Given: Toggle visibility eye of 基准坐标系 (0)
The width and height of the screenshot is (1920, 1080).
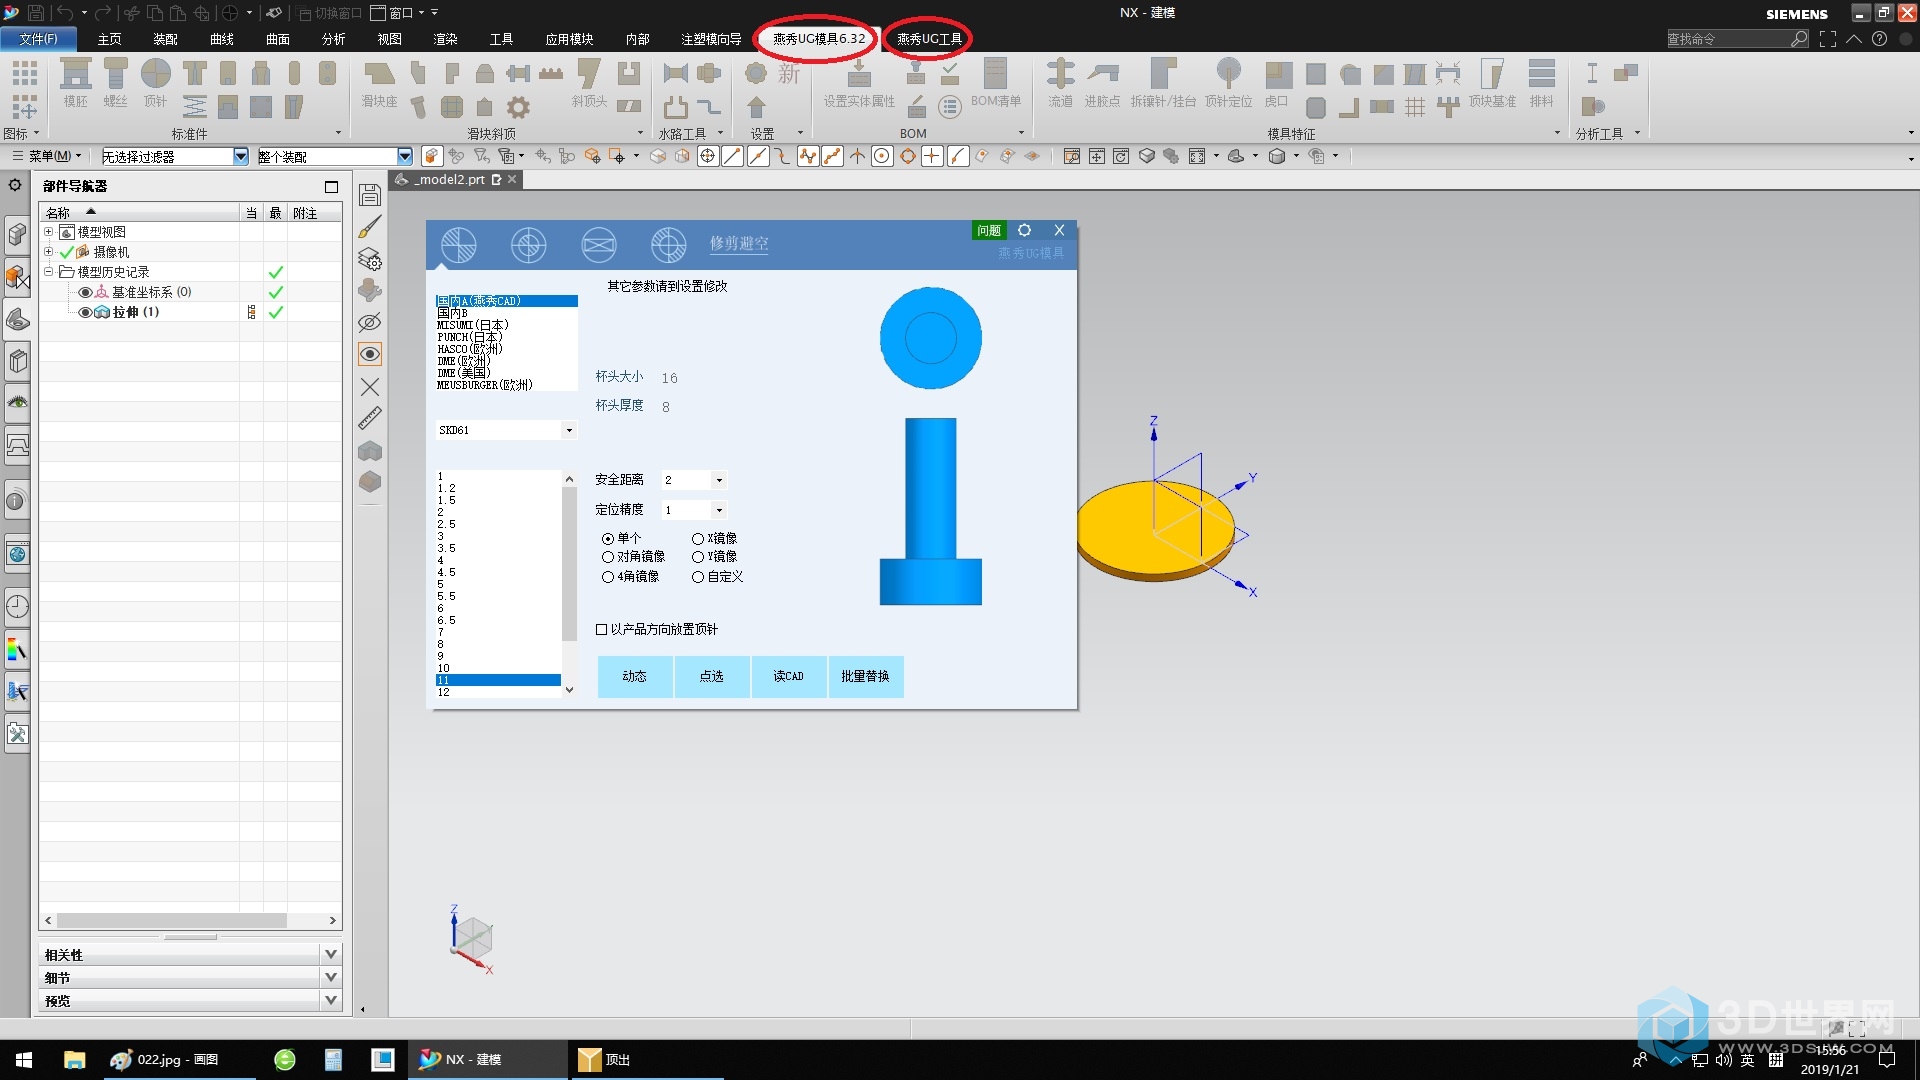Looking at the screenshot, I should pyautogui.click(x=85, y=292).
